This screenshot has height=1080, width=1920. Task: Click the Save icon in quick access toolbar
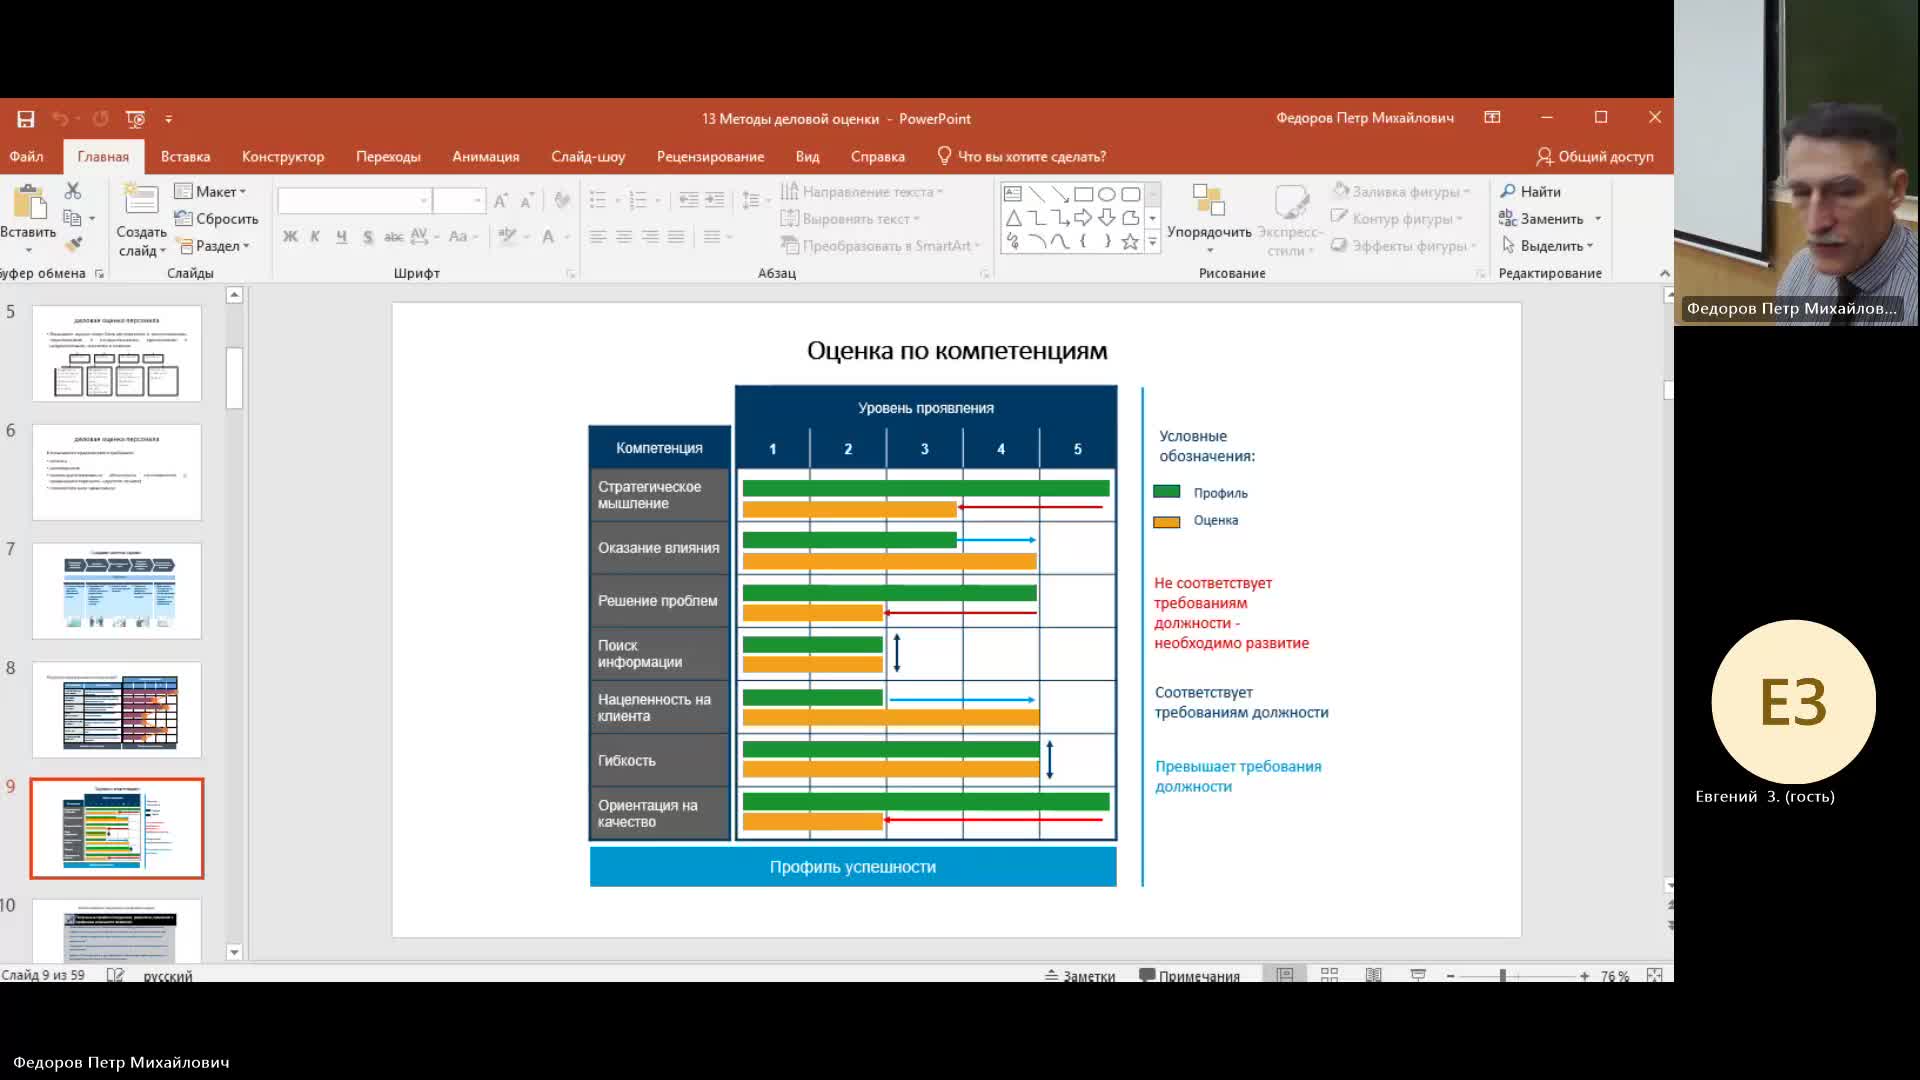[26, 119]
